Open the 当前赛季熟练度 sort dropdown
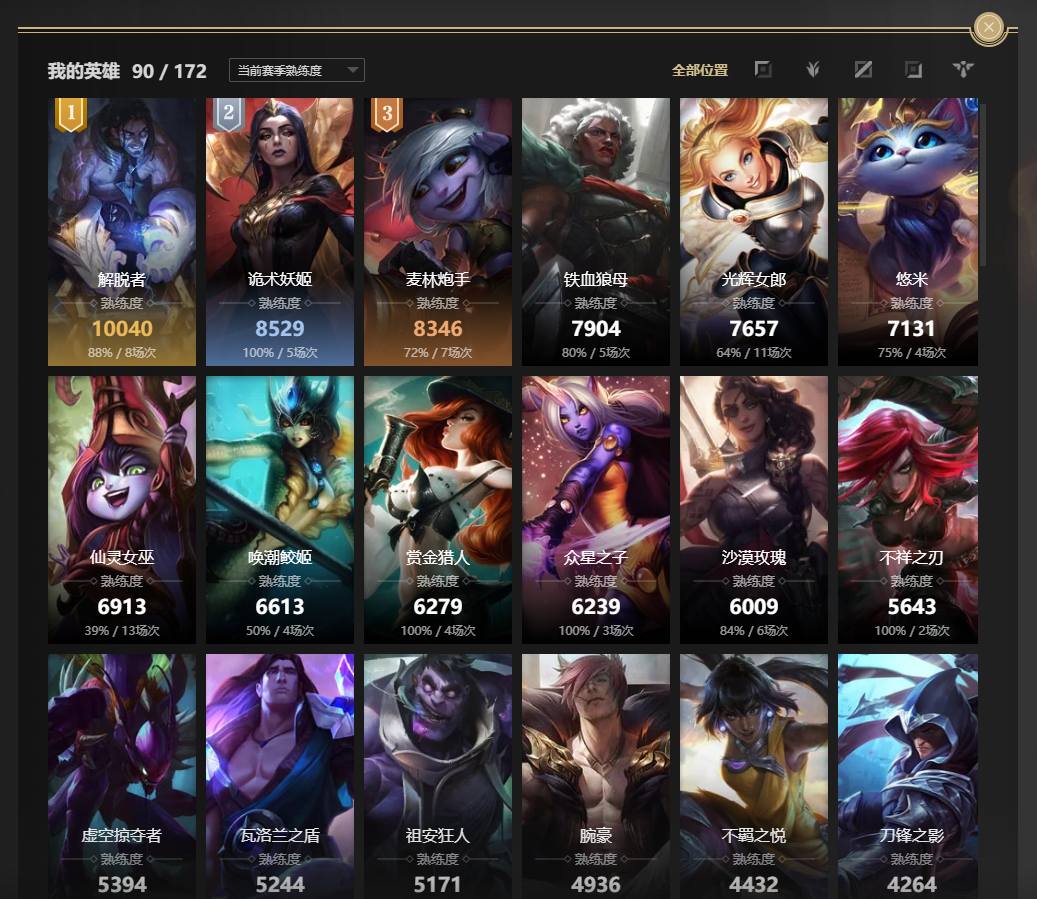 pos(296,70)
